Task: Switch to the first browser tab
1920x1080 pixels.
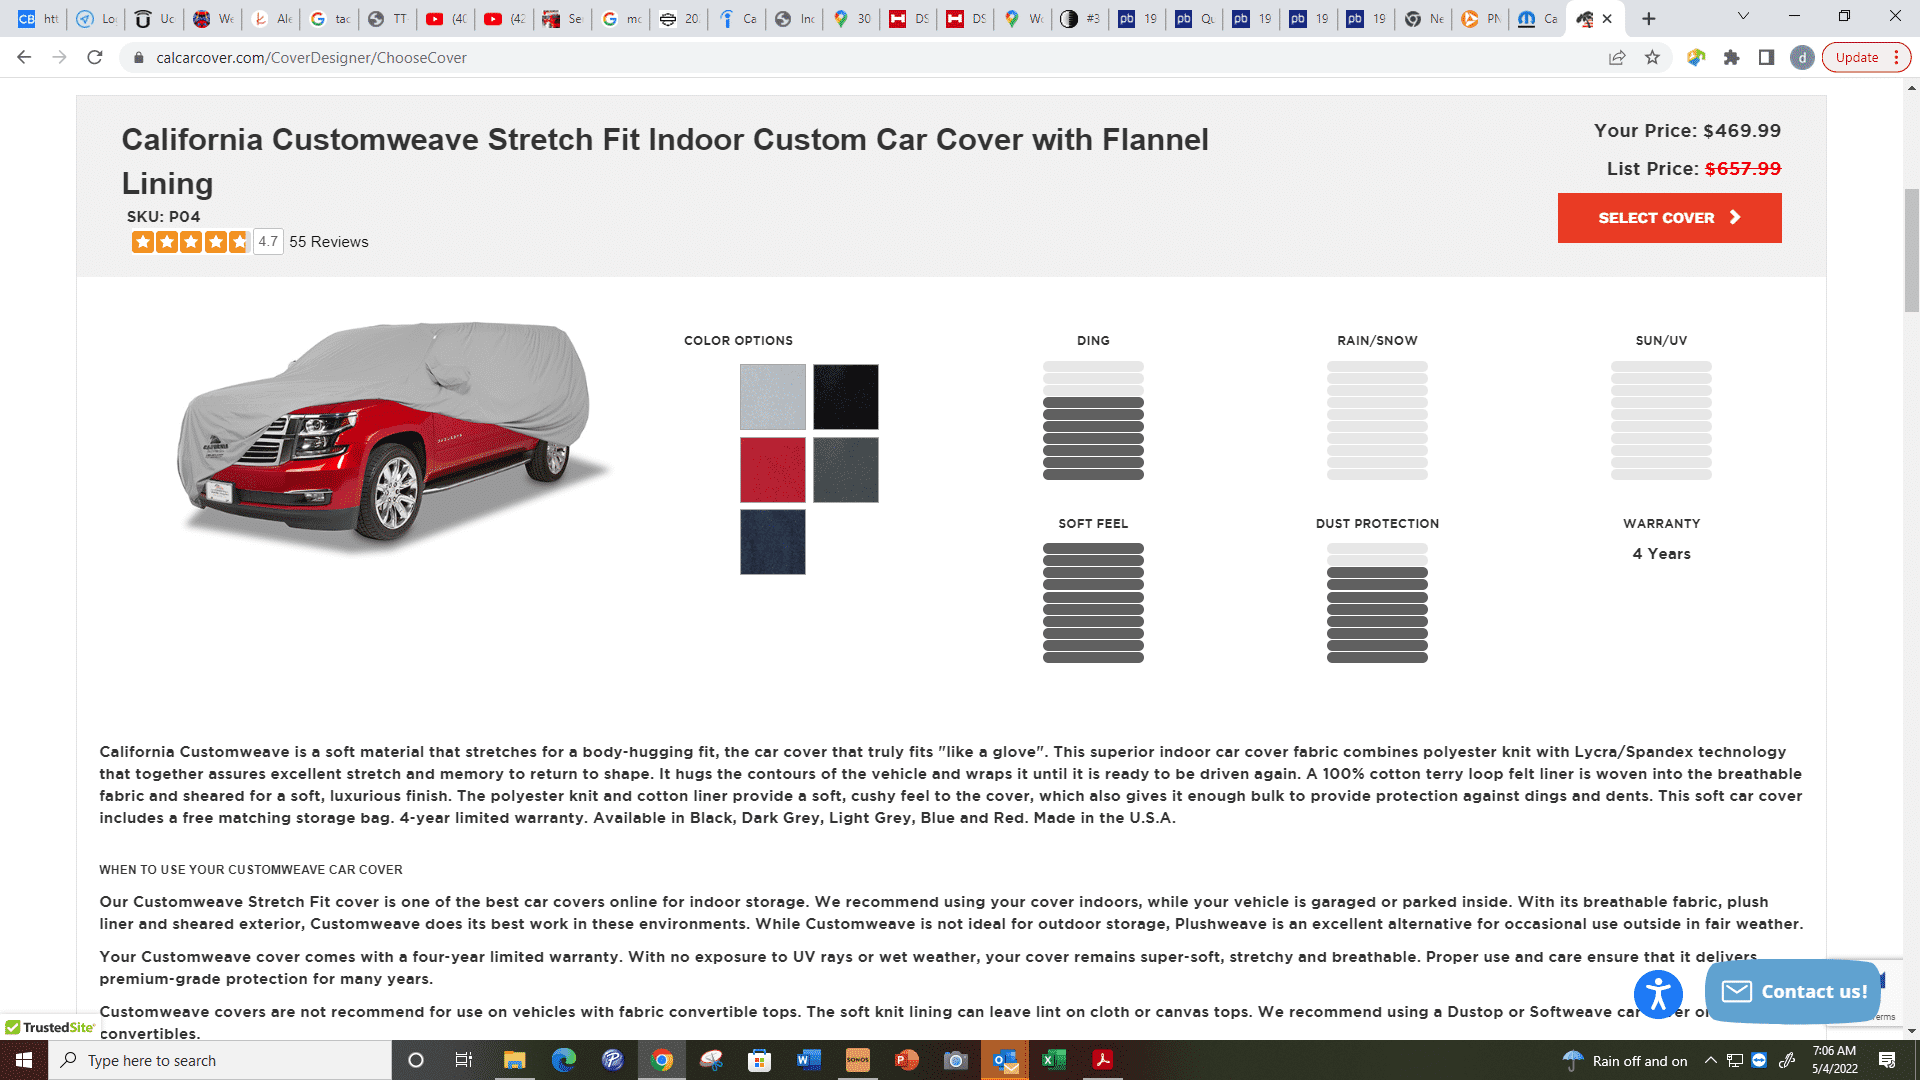Action: pyautogui.click(x=38, y=18)
